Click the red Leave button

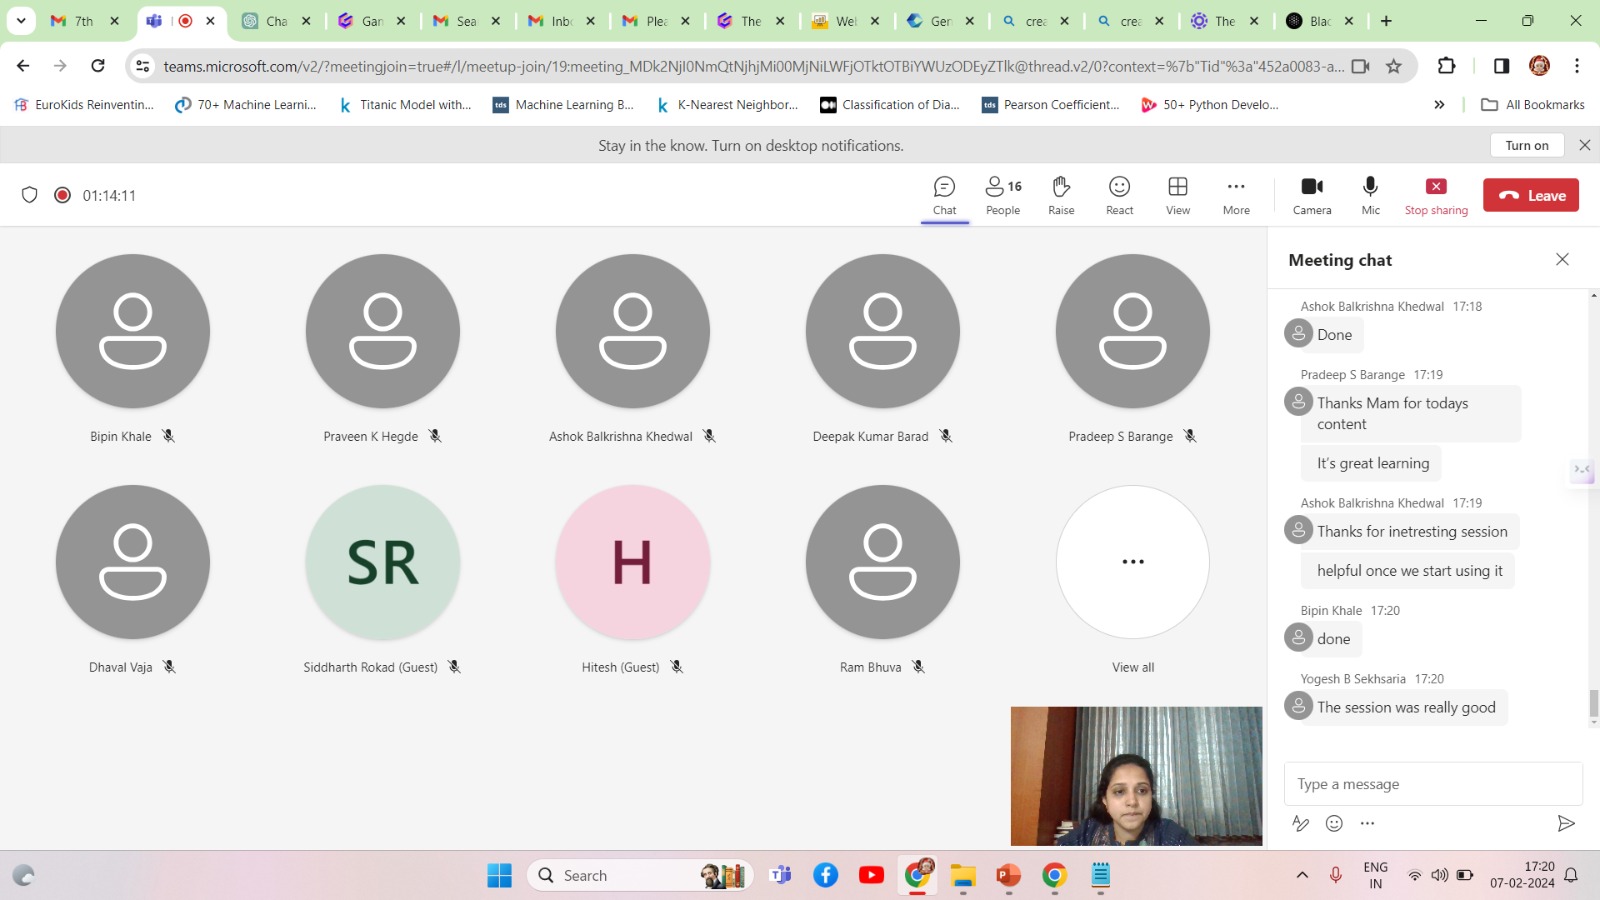coord(1530,196)
